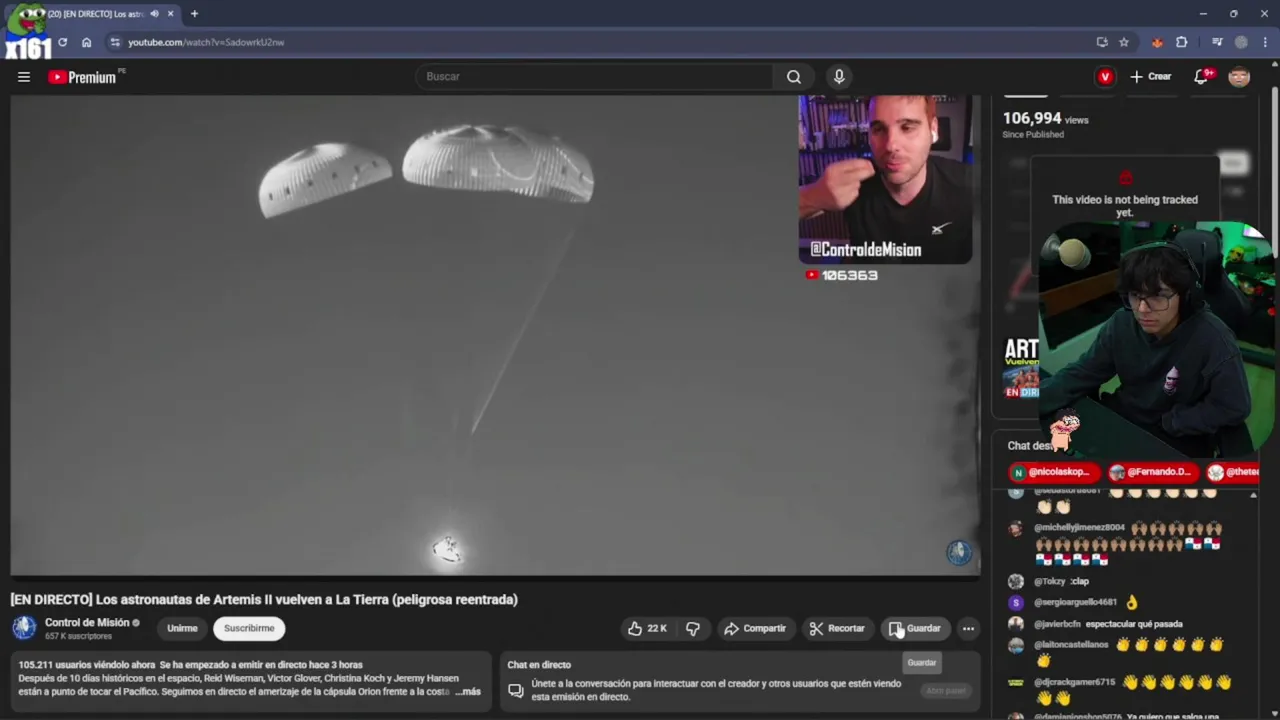Click the red V extension badge
Image resolution: width=1280 pixels, height=720 pixels.
tap(1105, 77)
